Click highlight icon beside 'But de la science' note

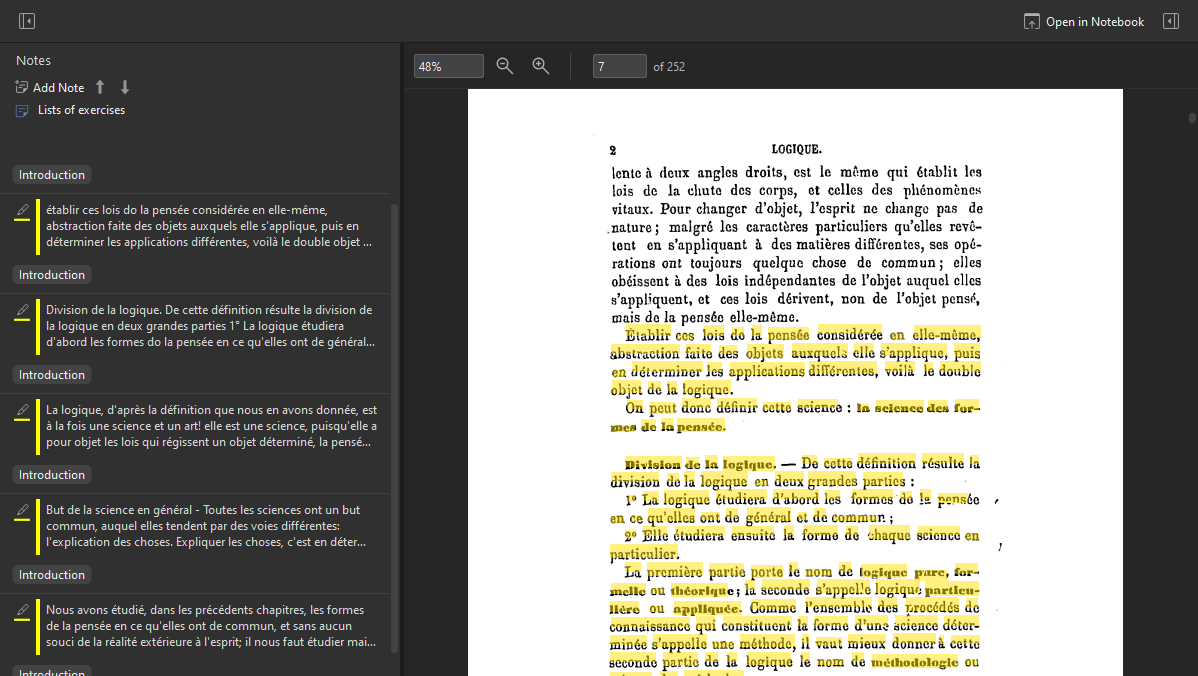[22, 511]
